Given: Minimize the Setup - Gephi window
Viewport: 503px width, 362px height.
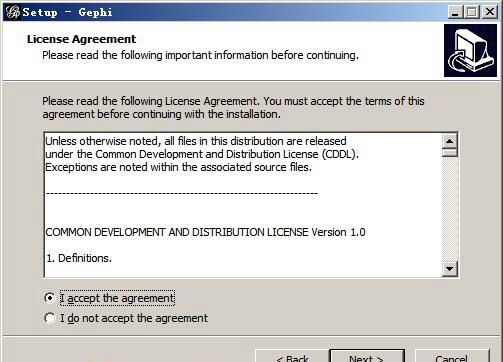Looking at the screenshot, I should pyautogui.click(x=455, y=12).
